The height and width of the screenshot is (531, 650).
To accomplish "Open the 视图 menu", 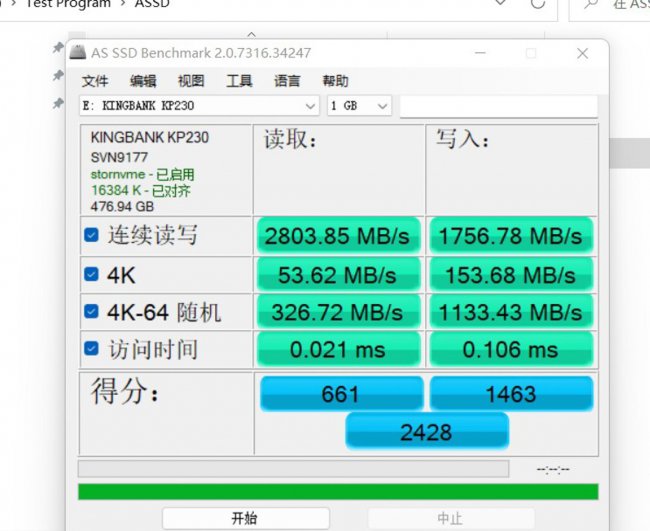I will (191, 80).
